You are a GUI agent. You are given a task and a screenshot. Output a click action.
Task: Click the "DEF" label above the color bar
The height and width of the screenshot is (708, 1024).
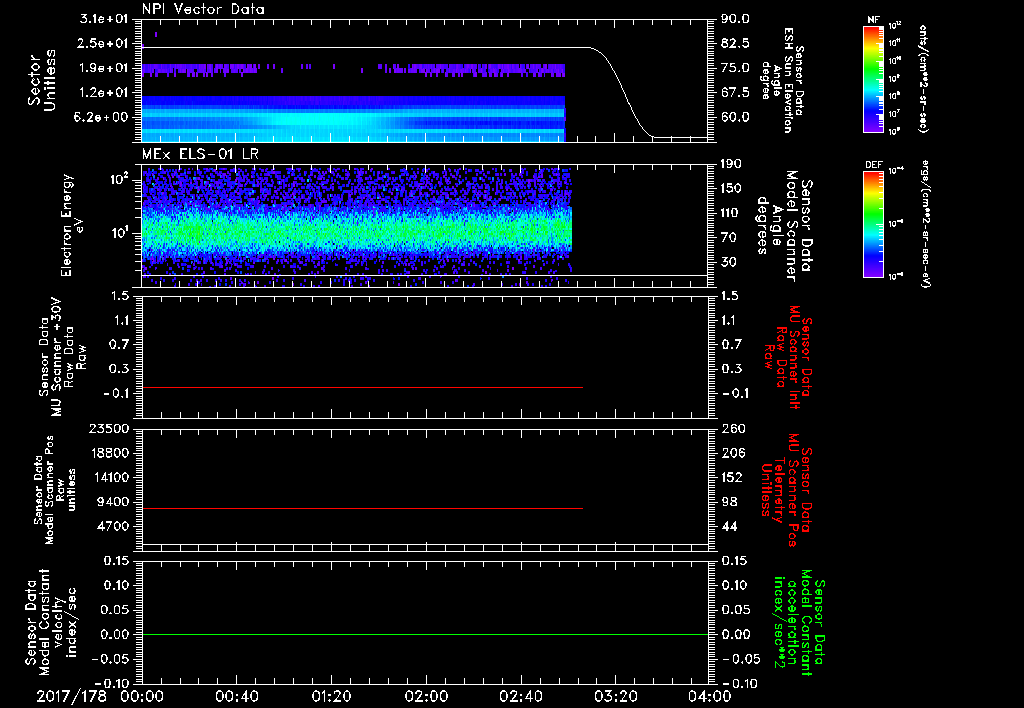[874, 165]
